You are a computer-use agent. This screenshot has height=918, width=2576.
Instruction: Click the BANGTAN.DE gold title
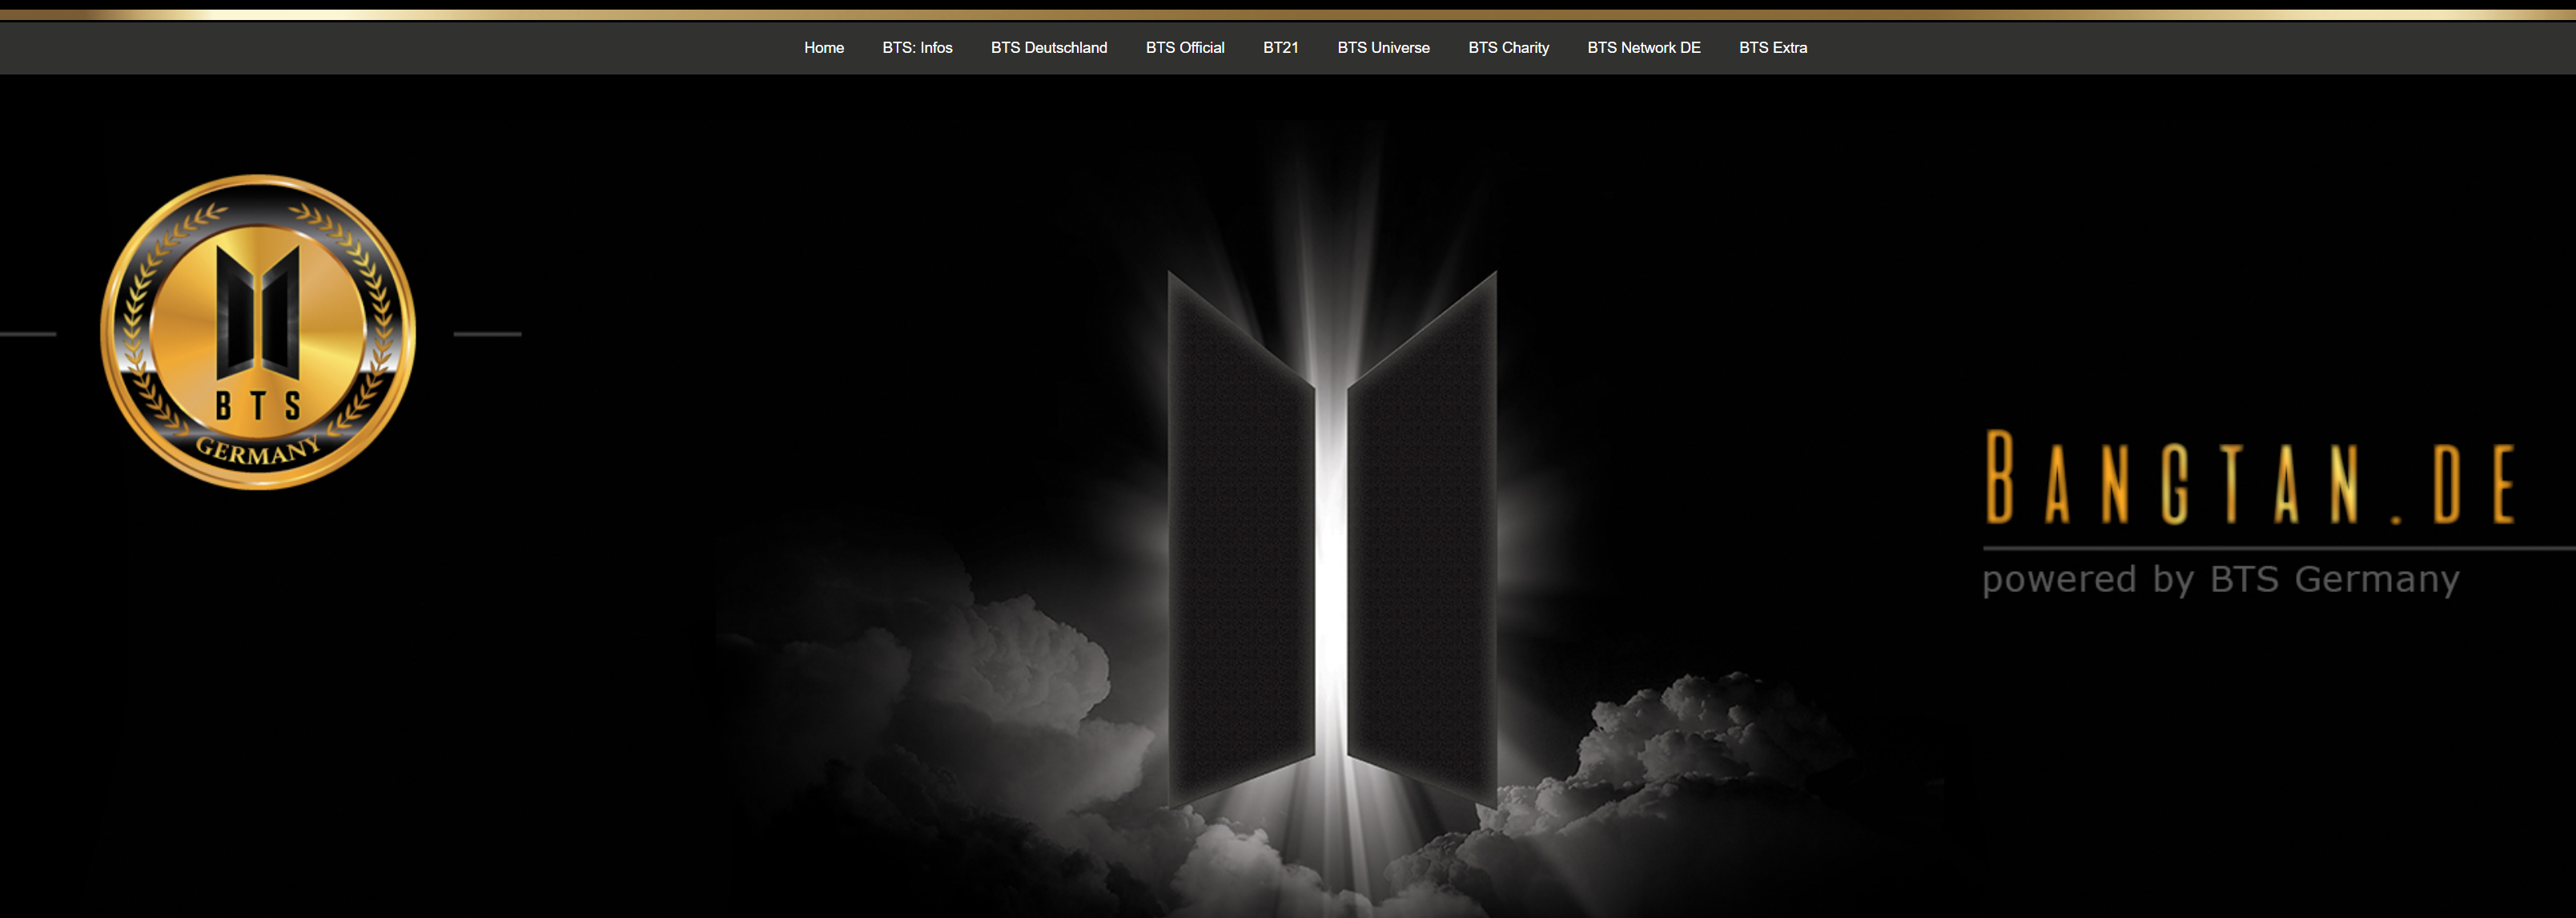click(x=2249, y=478)
